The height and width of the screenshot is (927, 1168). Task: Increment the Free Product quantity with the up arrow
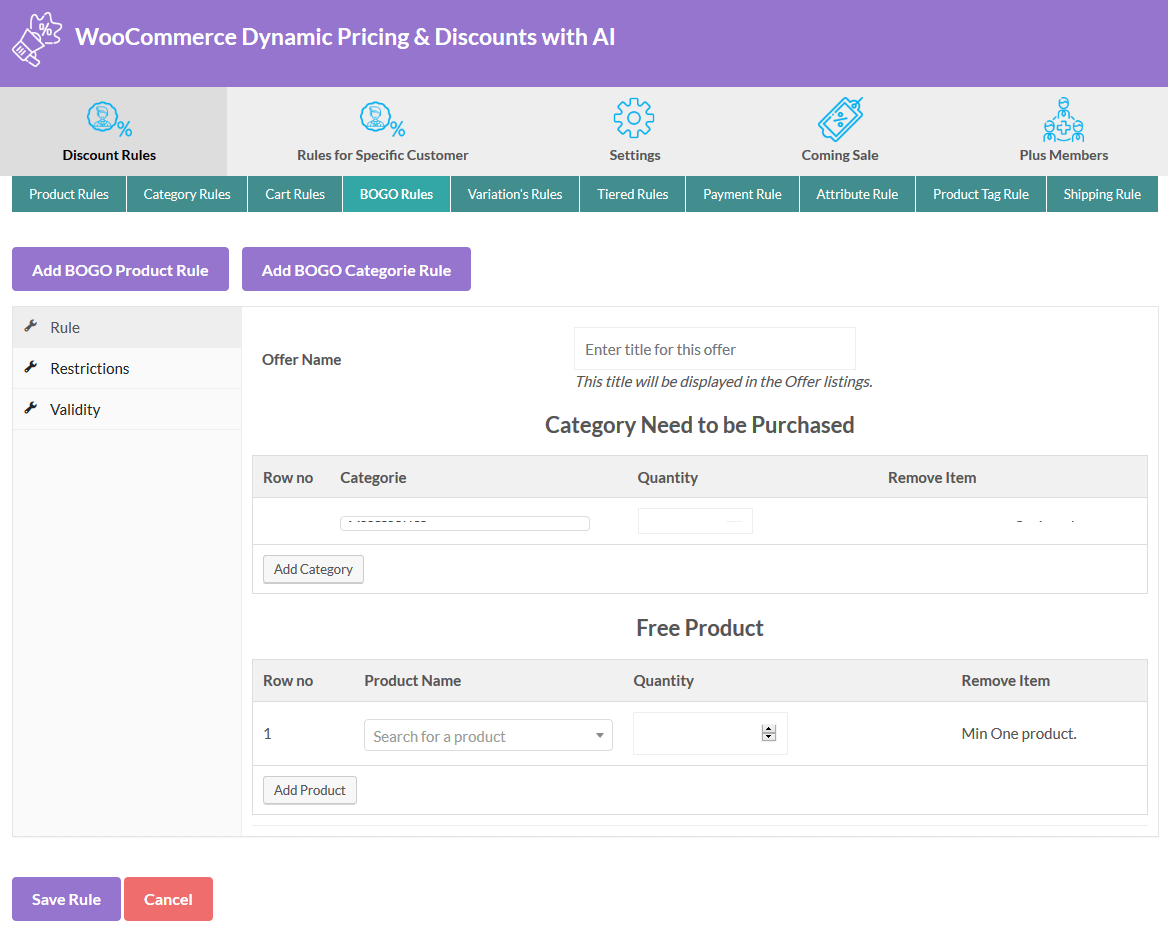pos(768,728)
